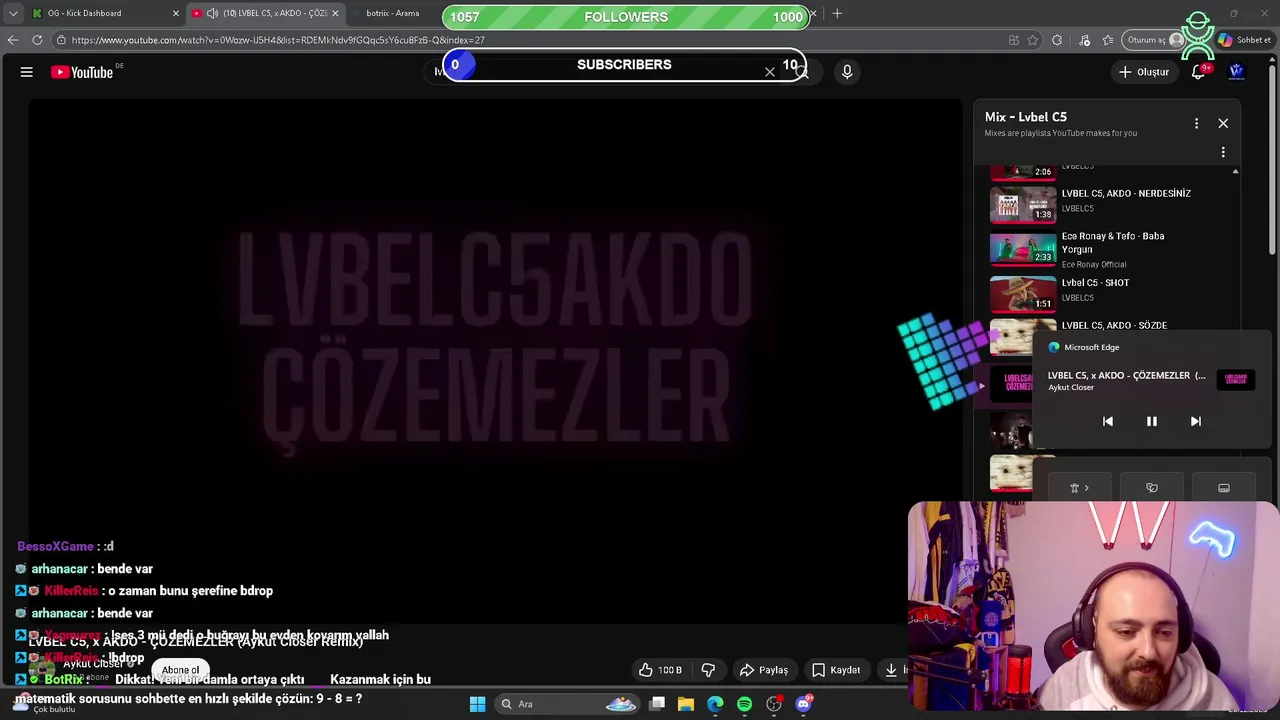This screenshot has width=1280, height=720.
Task: Click the taskbar Ara search box
Action: pos(565,704)
